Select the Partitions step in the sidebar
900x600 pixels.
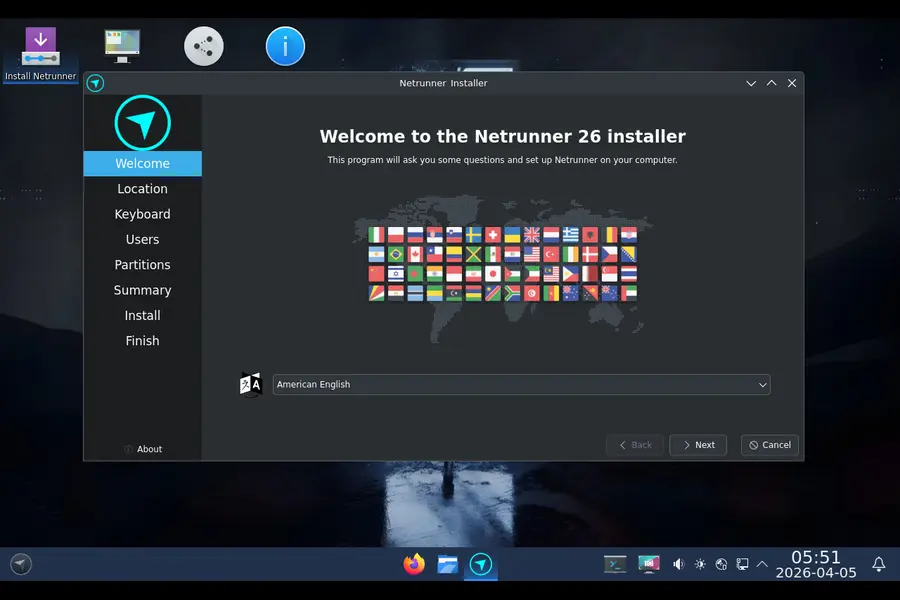click(142, 264)
